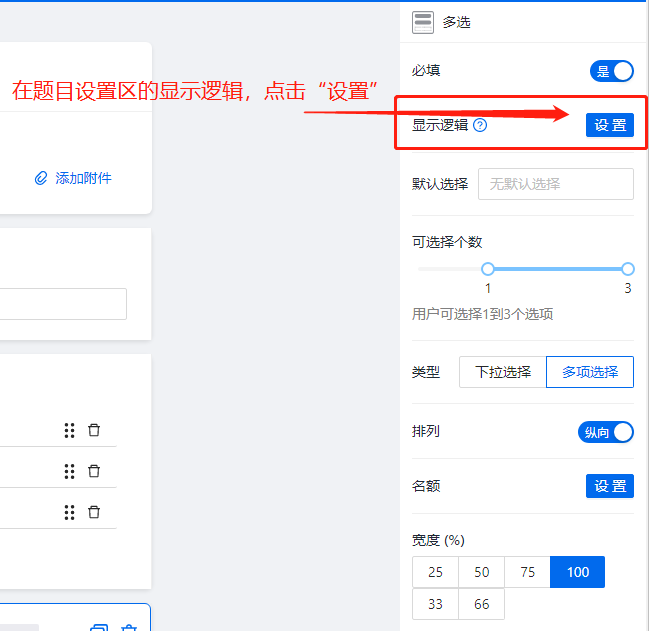The image size is (649, 631).
Task: Click the text input field in the form
Action: [62, 304]
